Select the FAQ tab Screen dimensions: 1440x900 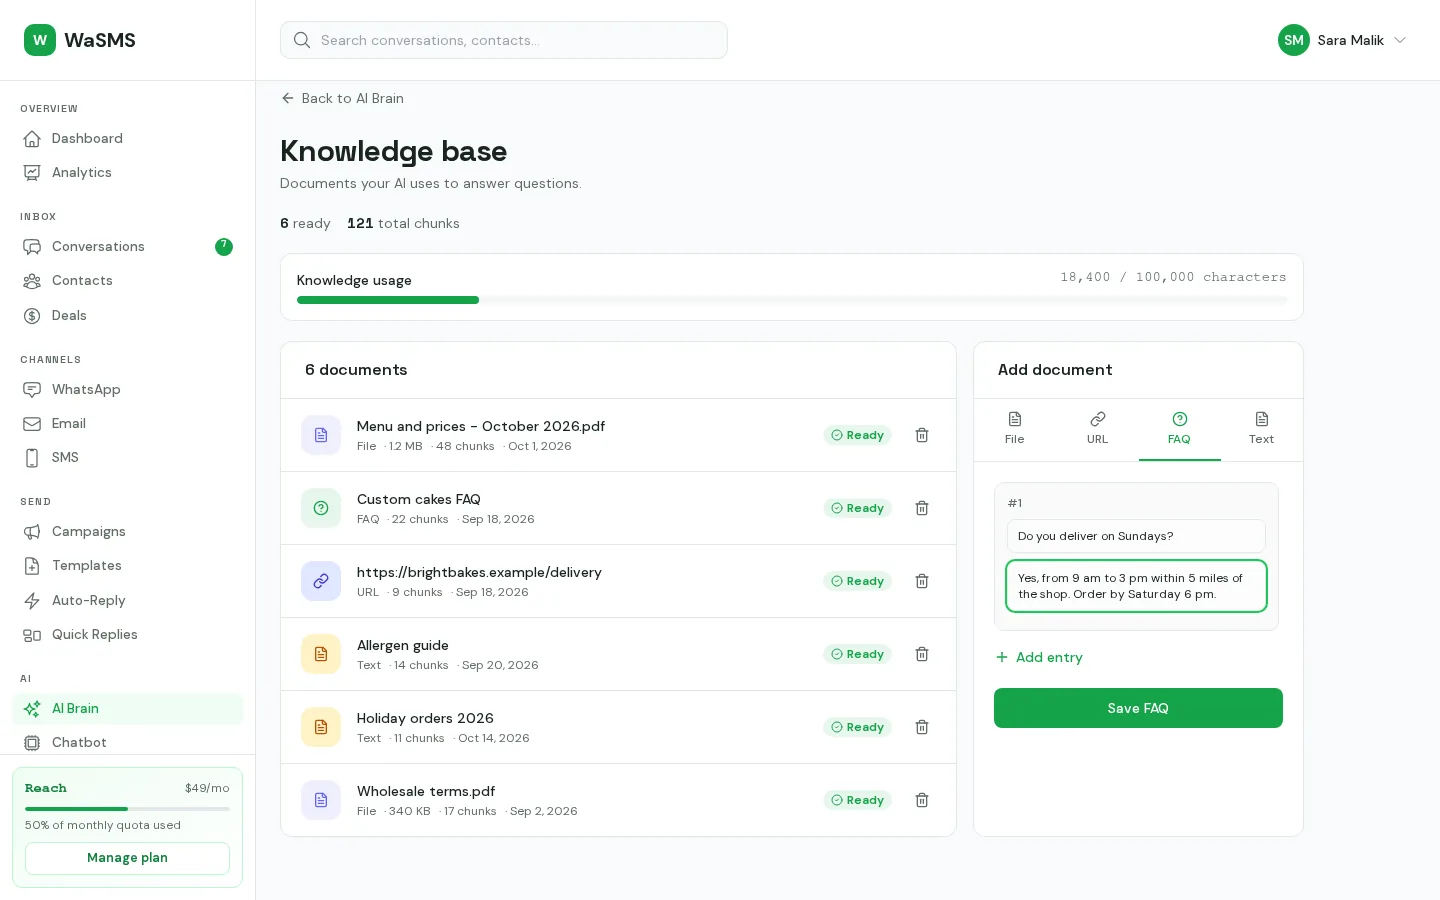pos(1180,429)
